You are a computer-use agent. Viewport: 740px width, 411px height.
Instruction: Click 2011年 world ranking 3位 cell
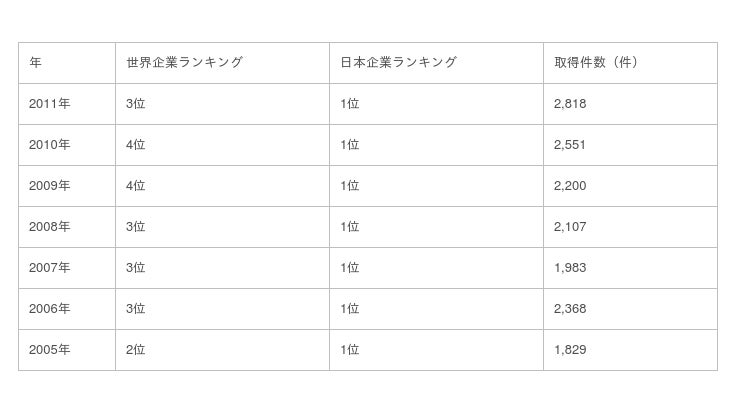[136, 104]
